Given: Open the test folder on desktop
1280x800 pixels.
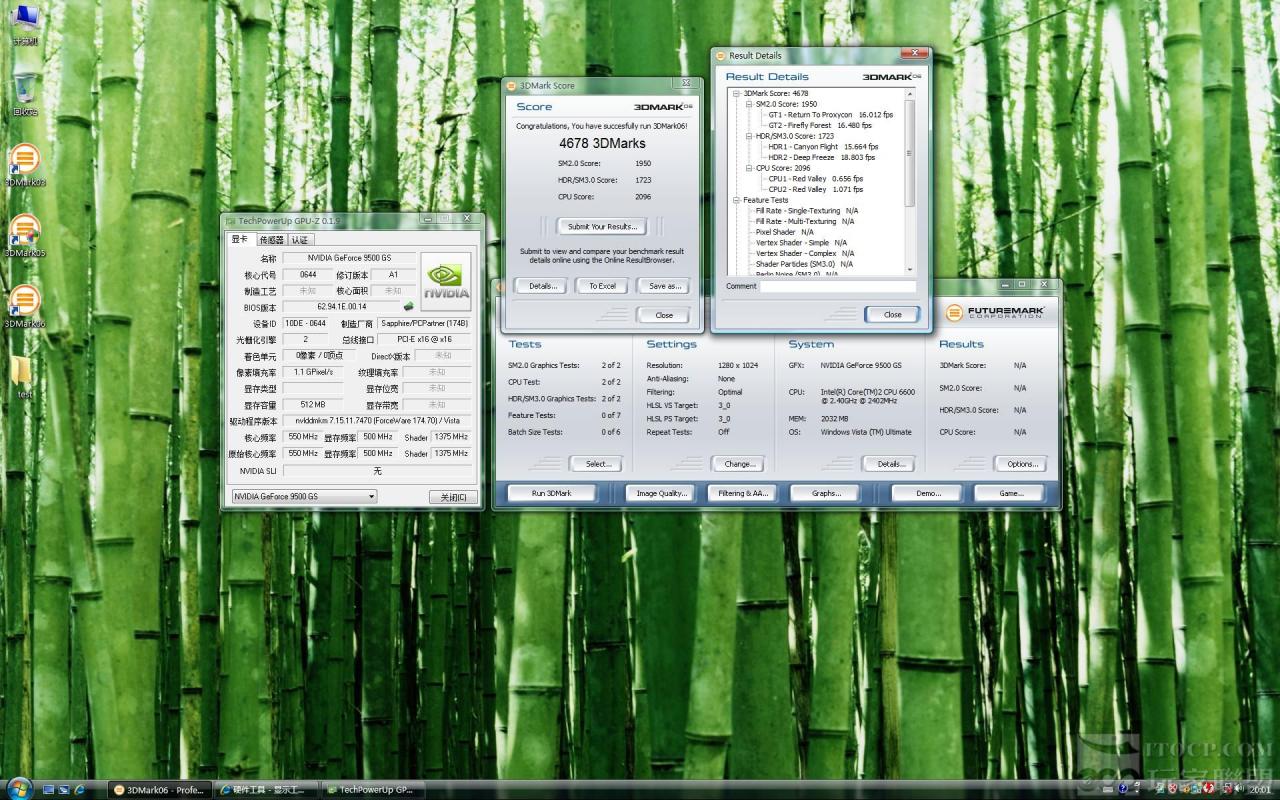Looking at the screenshot, I should pyautogui.click(x=24, y=378).
